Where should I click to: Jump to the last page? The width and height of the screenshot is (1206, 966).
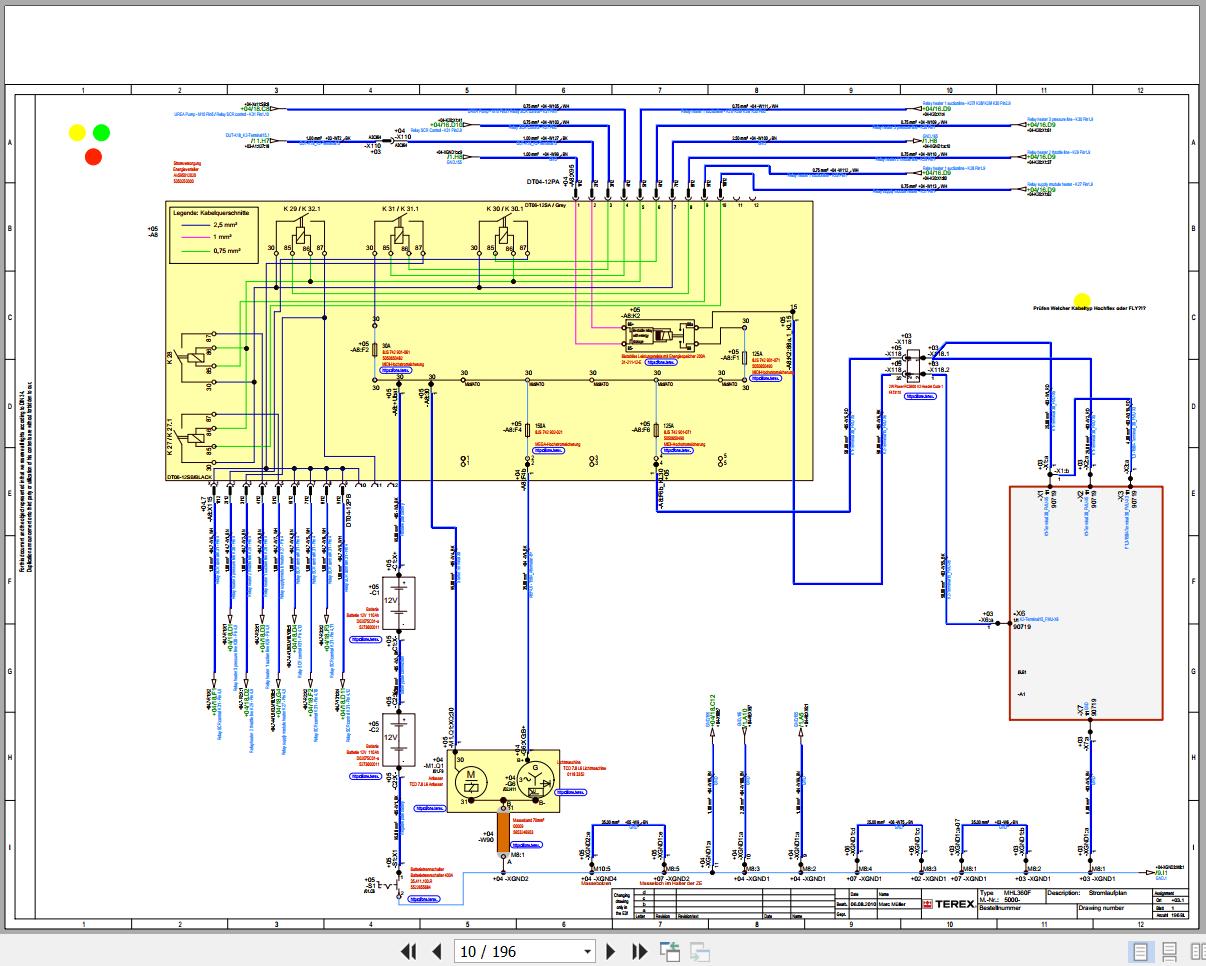coord(639,951)
